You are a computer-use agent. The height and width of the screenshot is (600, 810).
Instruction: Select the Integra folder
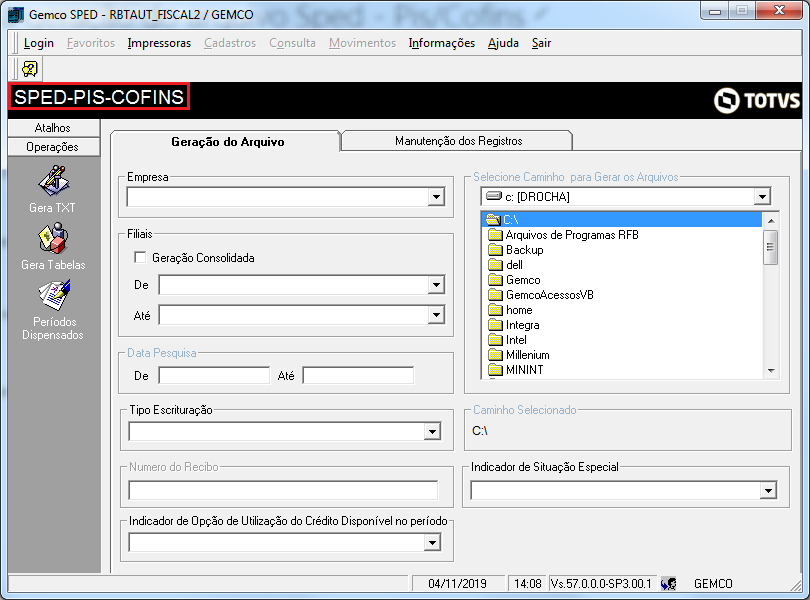click(514, 325)
